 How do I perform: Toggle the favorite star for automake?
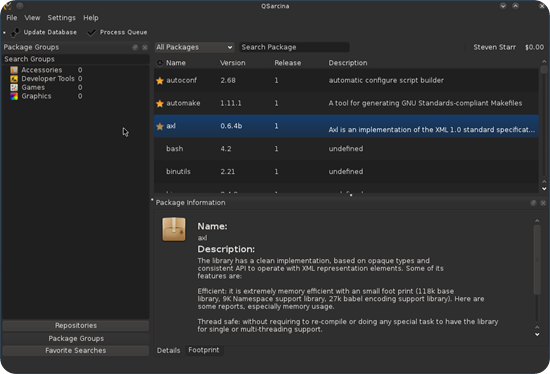pos(160,103)
